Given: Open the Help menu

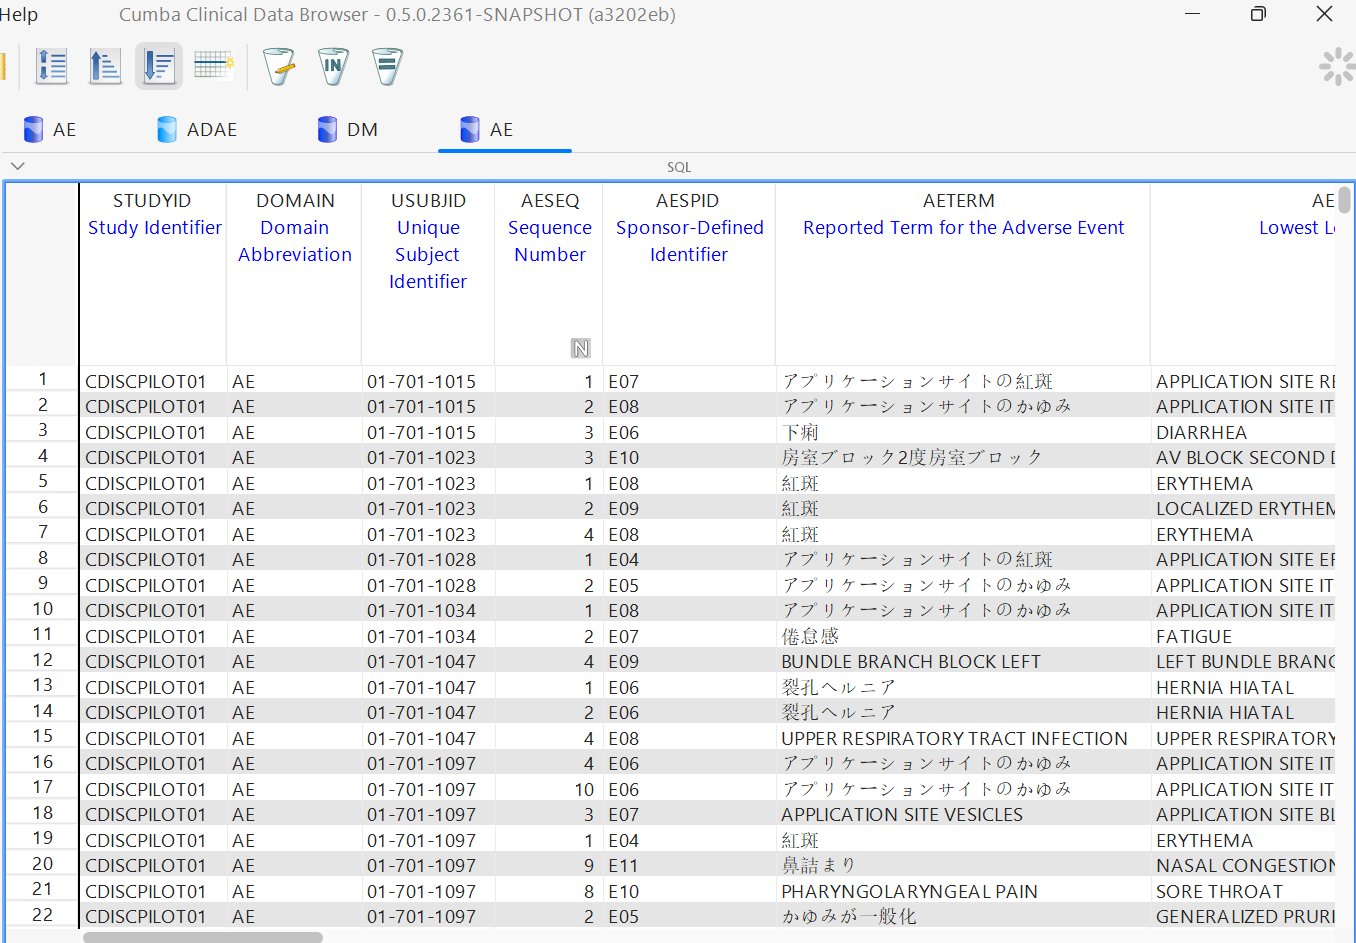Looking at the screenshot, I should click(19, 14).
